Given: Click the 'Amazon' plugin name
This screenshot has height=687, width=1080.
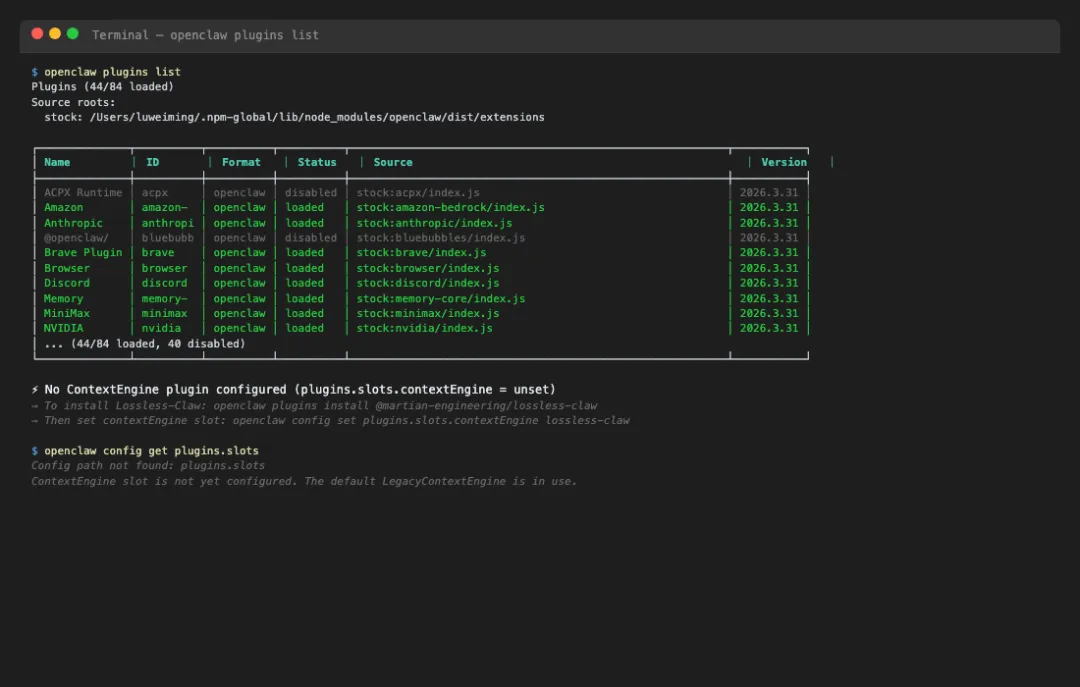Looking at the screenshot, I should 63,207.
